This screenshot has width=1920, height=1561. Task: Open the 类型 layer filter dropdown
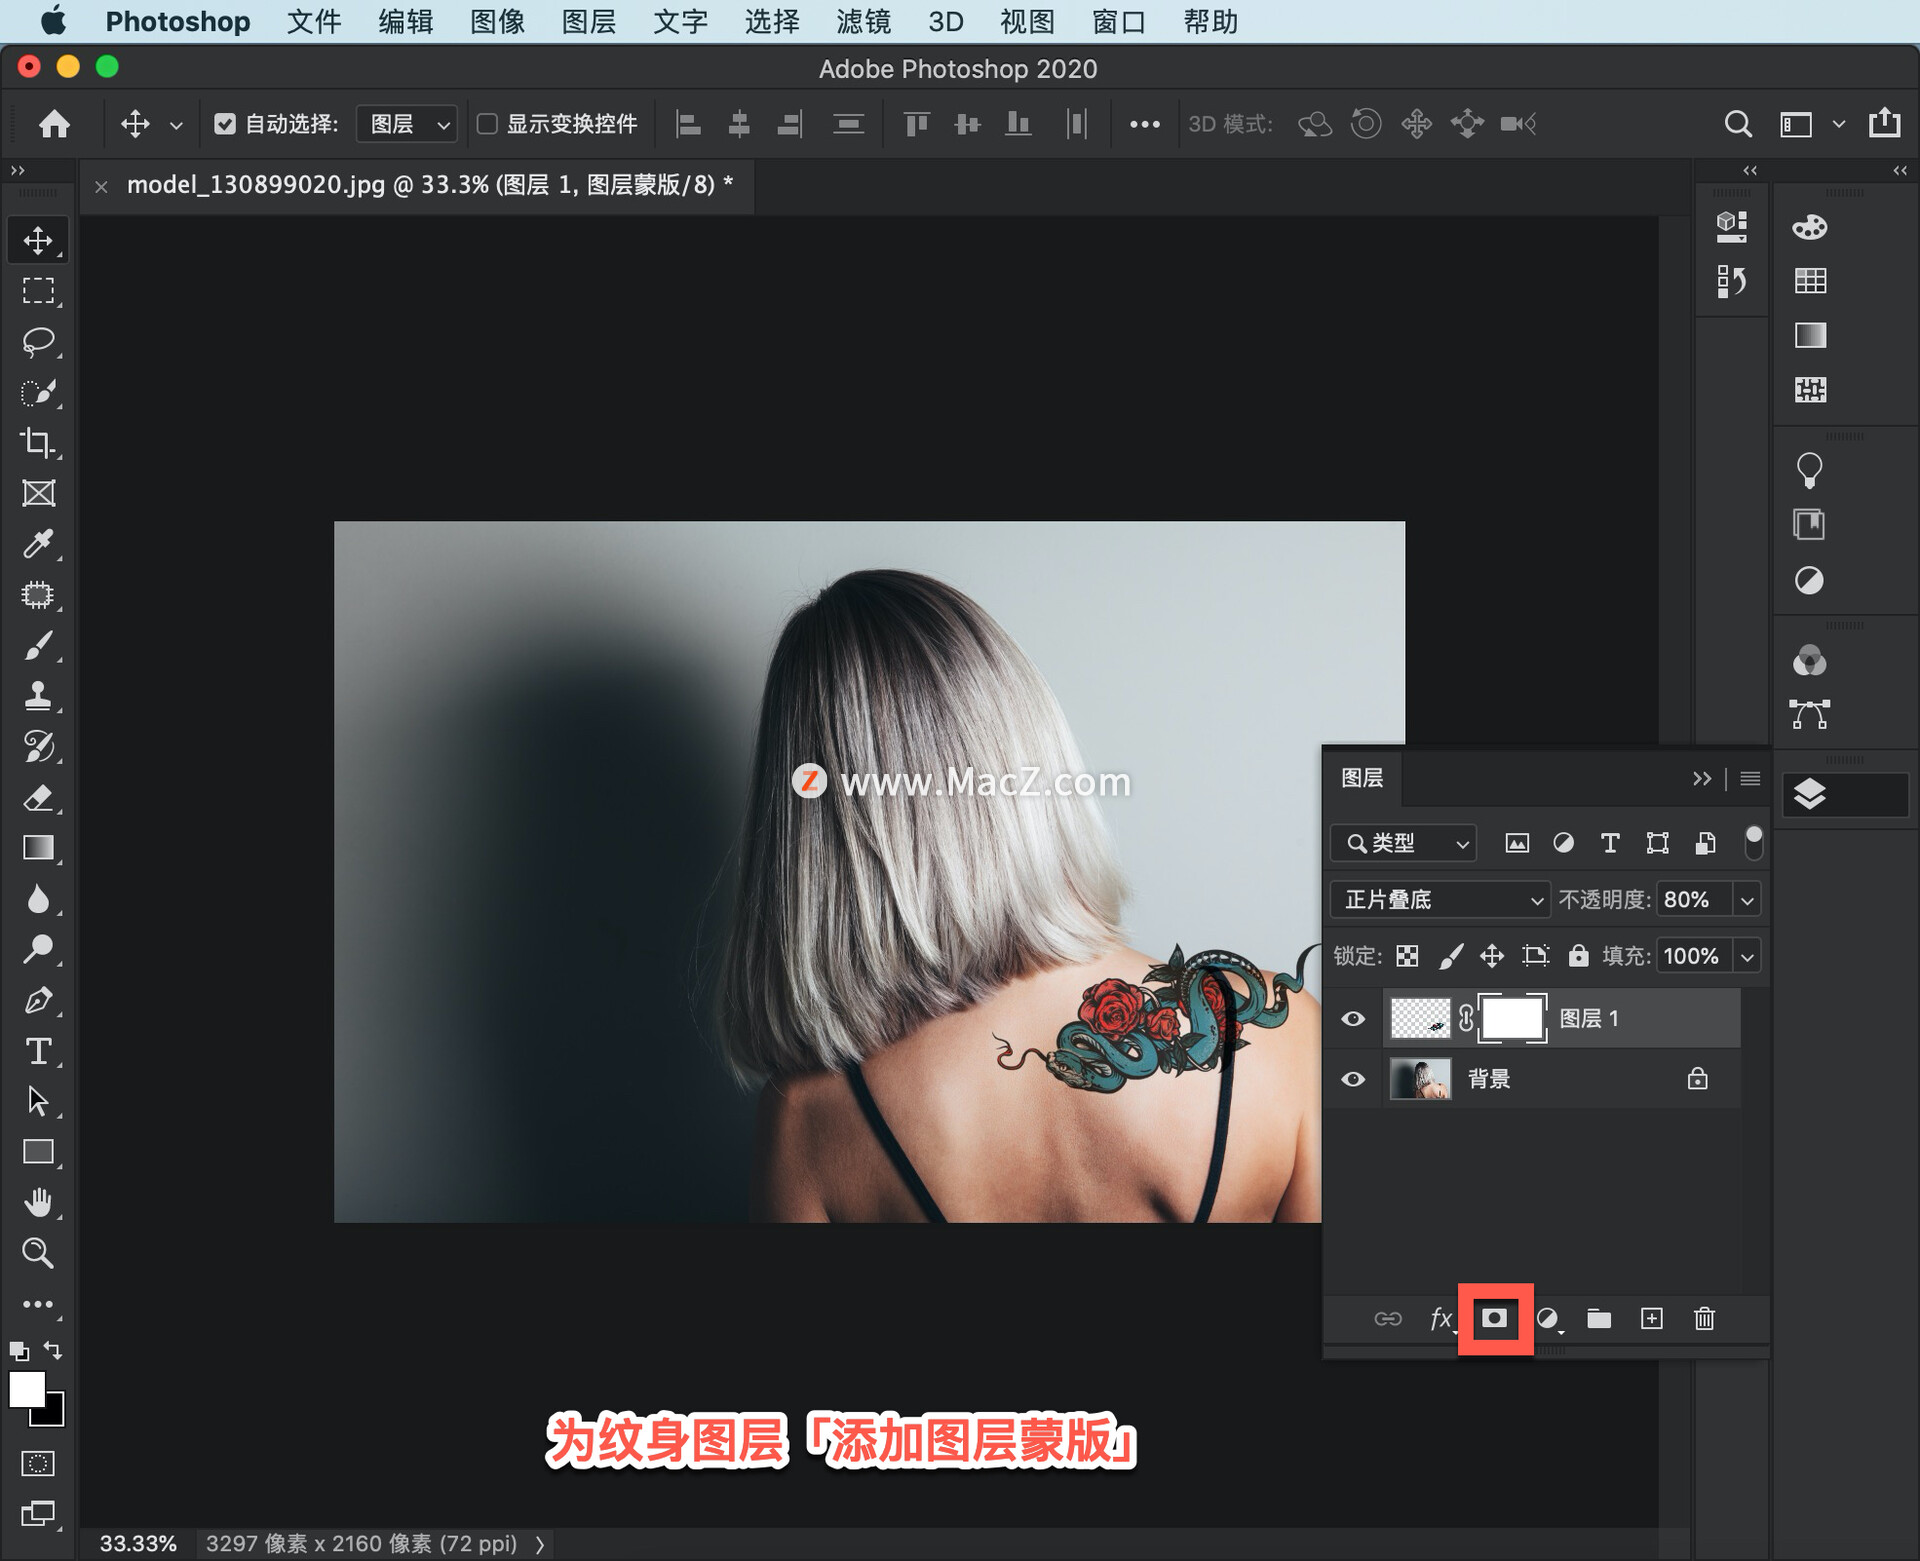1404,843
